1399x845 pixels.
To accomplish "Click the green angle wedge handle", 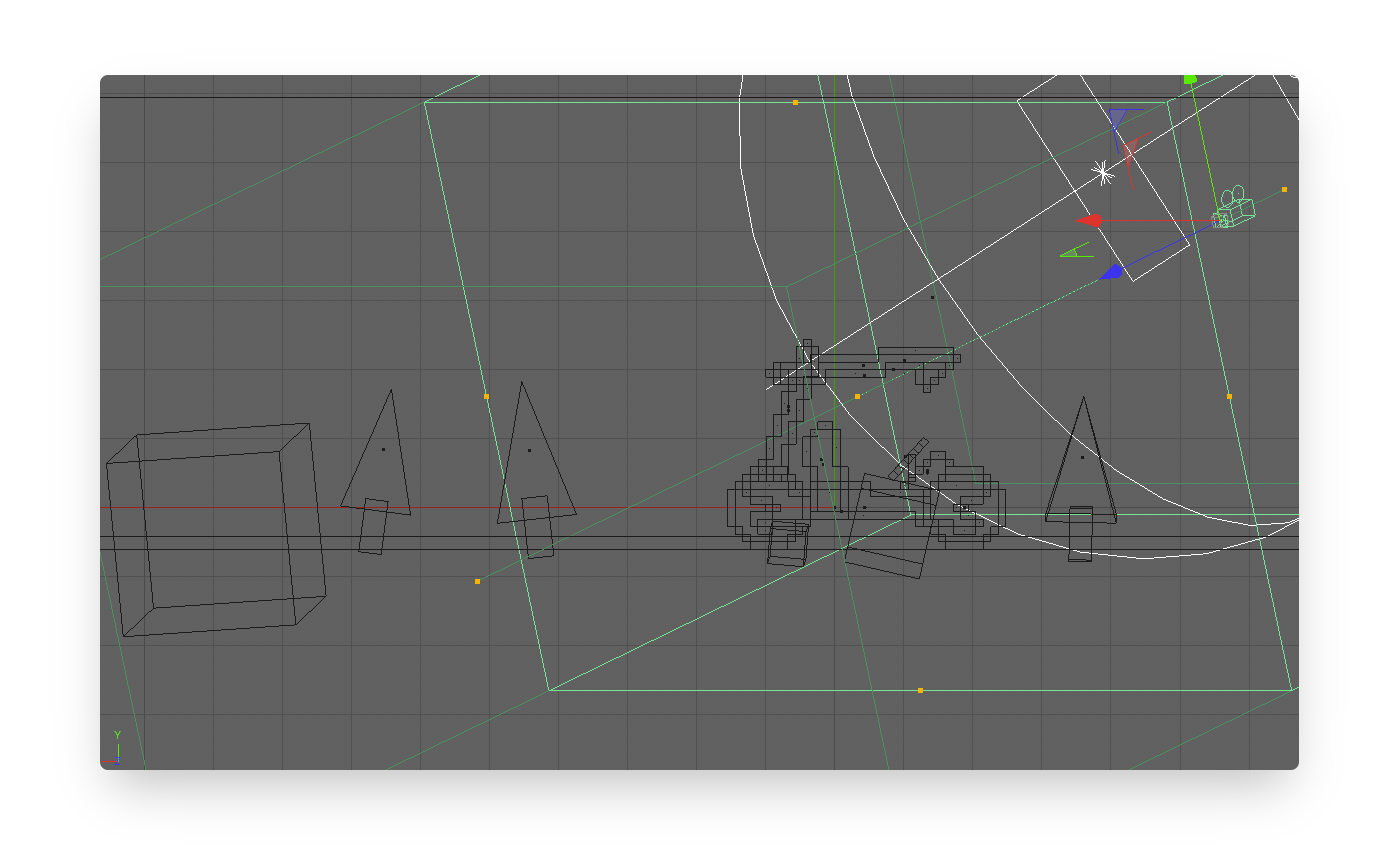I will 1076,251.
